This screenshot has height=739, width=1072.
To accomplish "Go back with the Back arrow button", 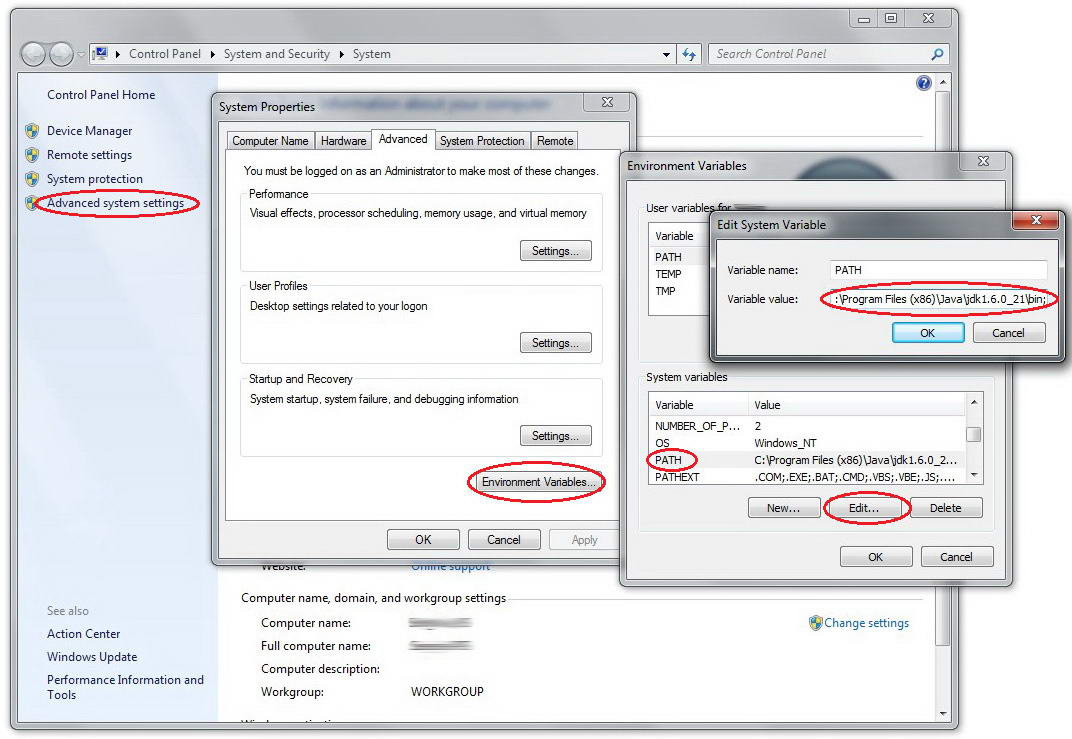I will click(x=33, y=54).
